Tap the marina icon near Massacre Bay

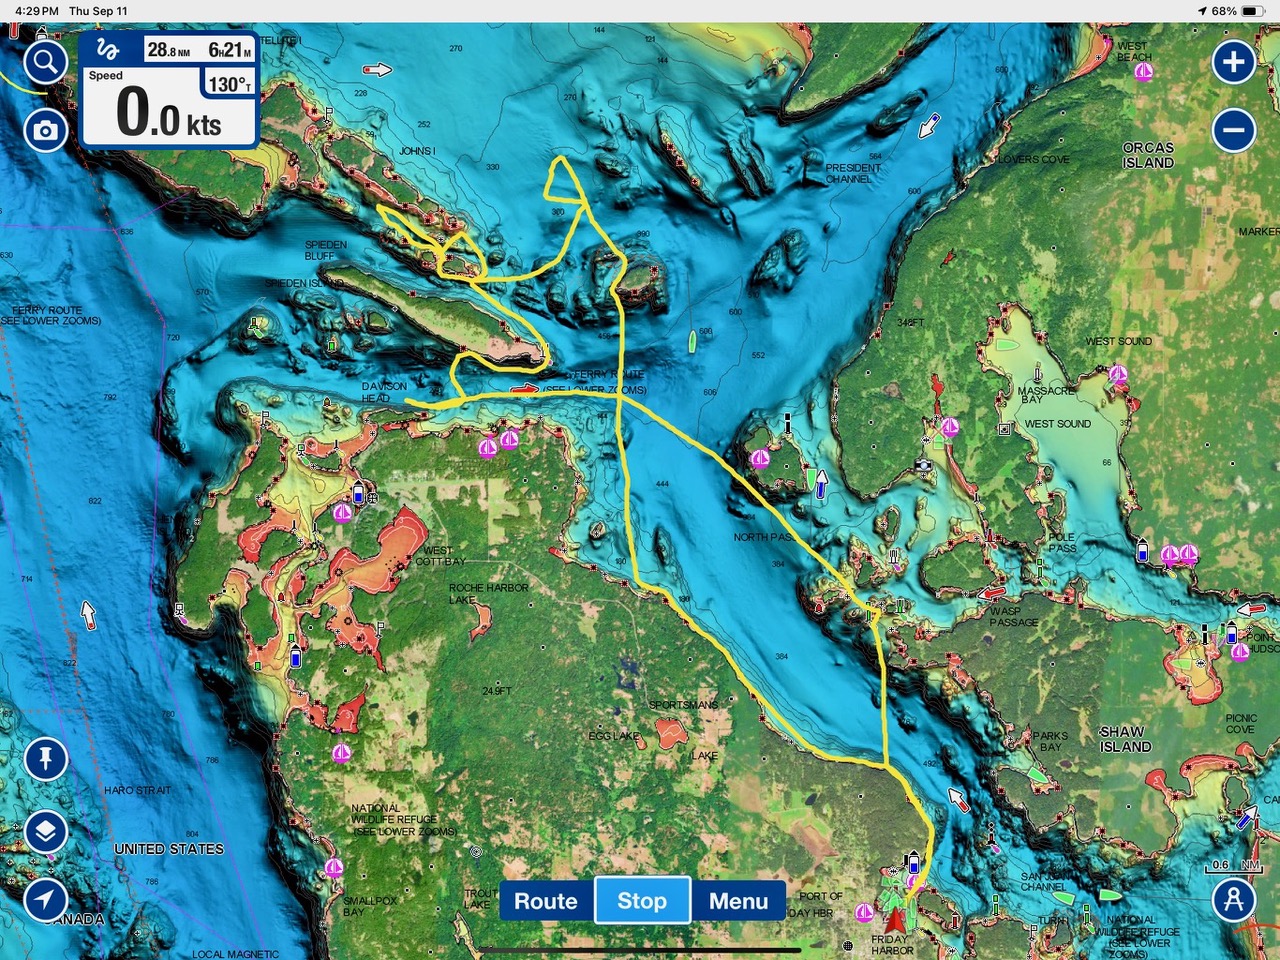click(1118, 374)
